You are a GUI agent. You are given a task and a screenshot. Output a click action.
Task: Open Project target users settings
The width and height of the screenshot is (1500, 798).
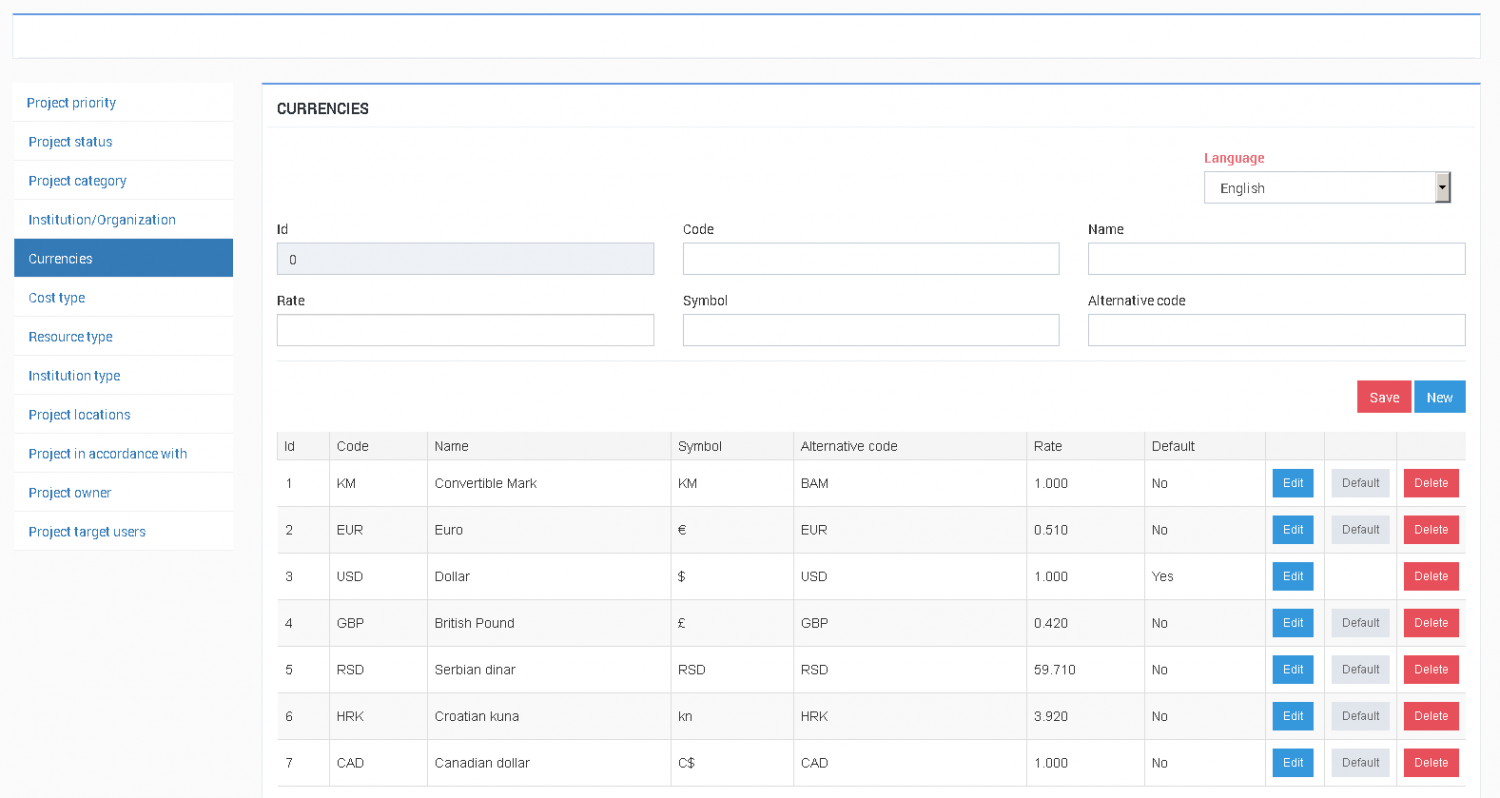tap(87, 531)
